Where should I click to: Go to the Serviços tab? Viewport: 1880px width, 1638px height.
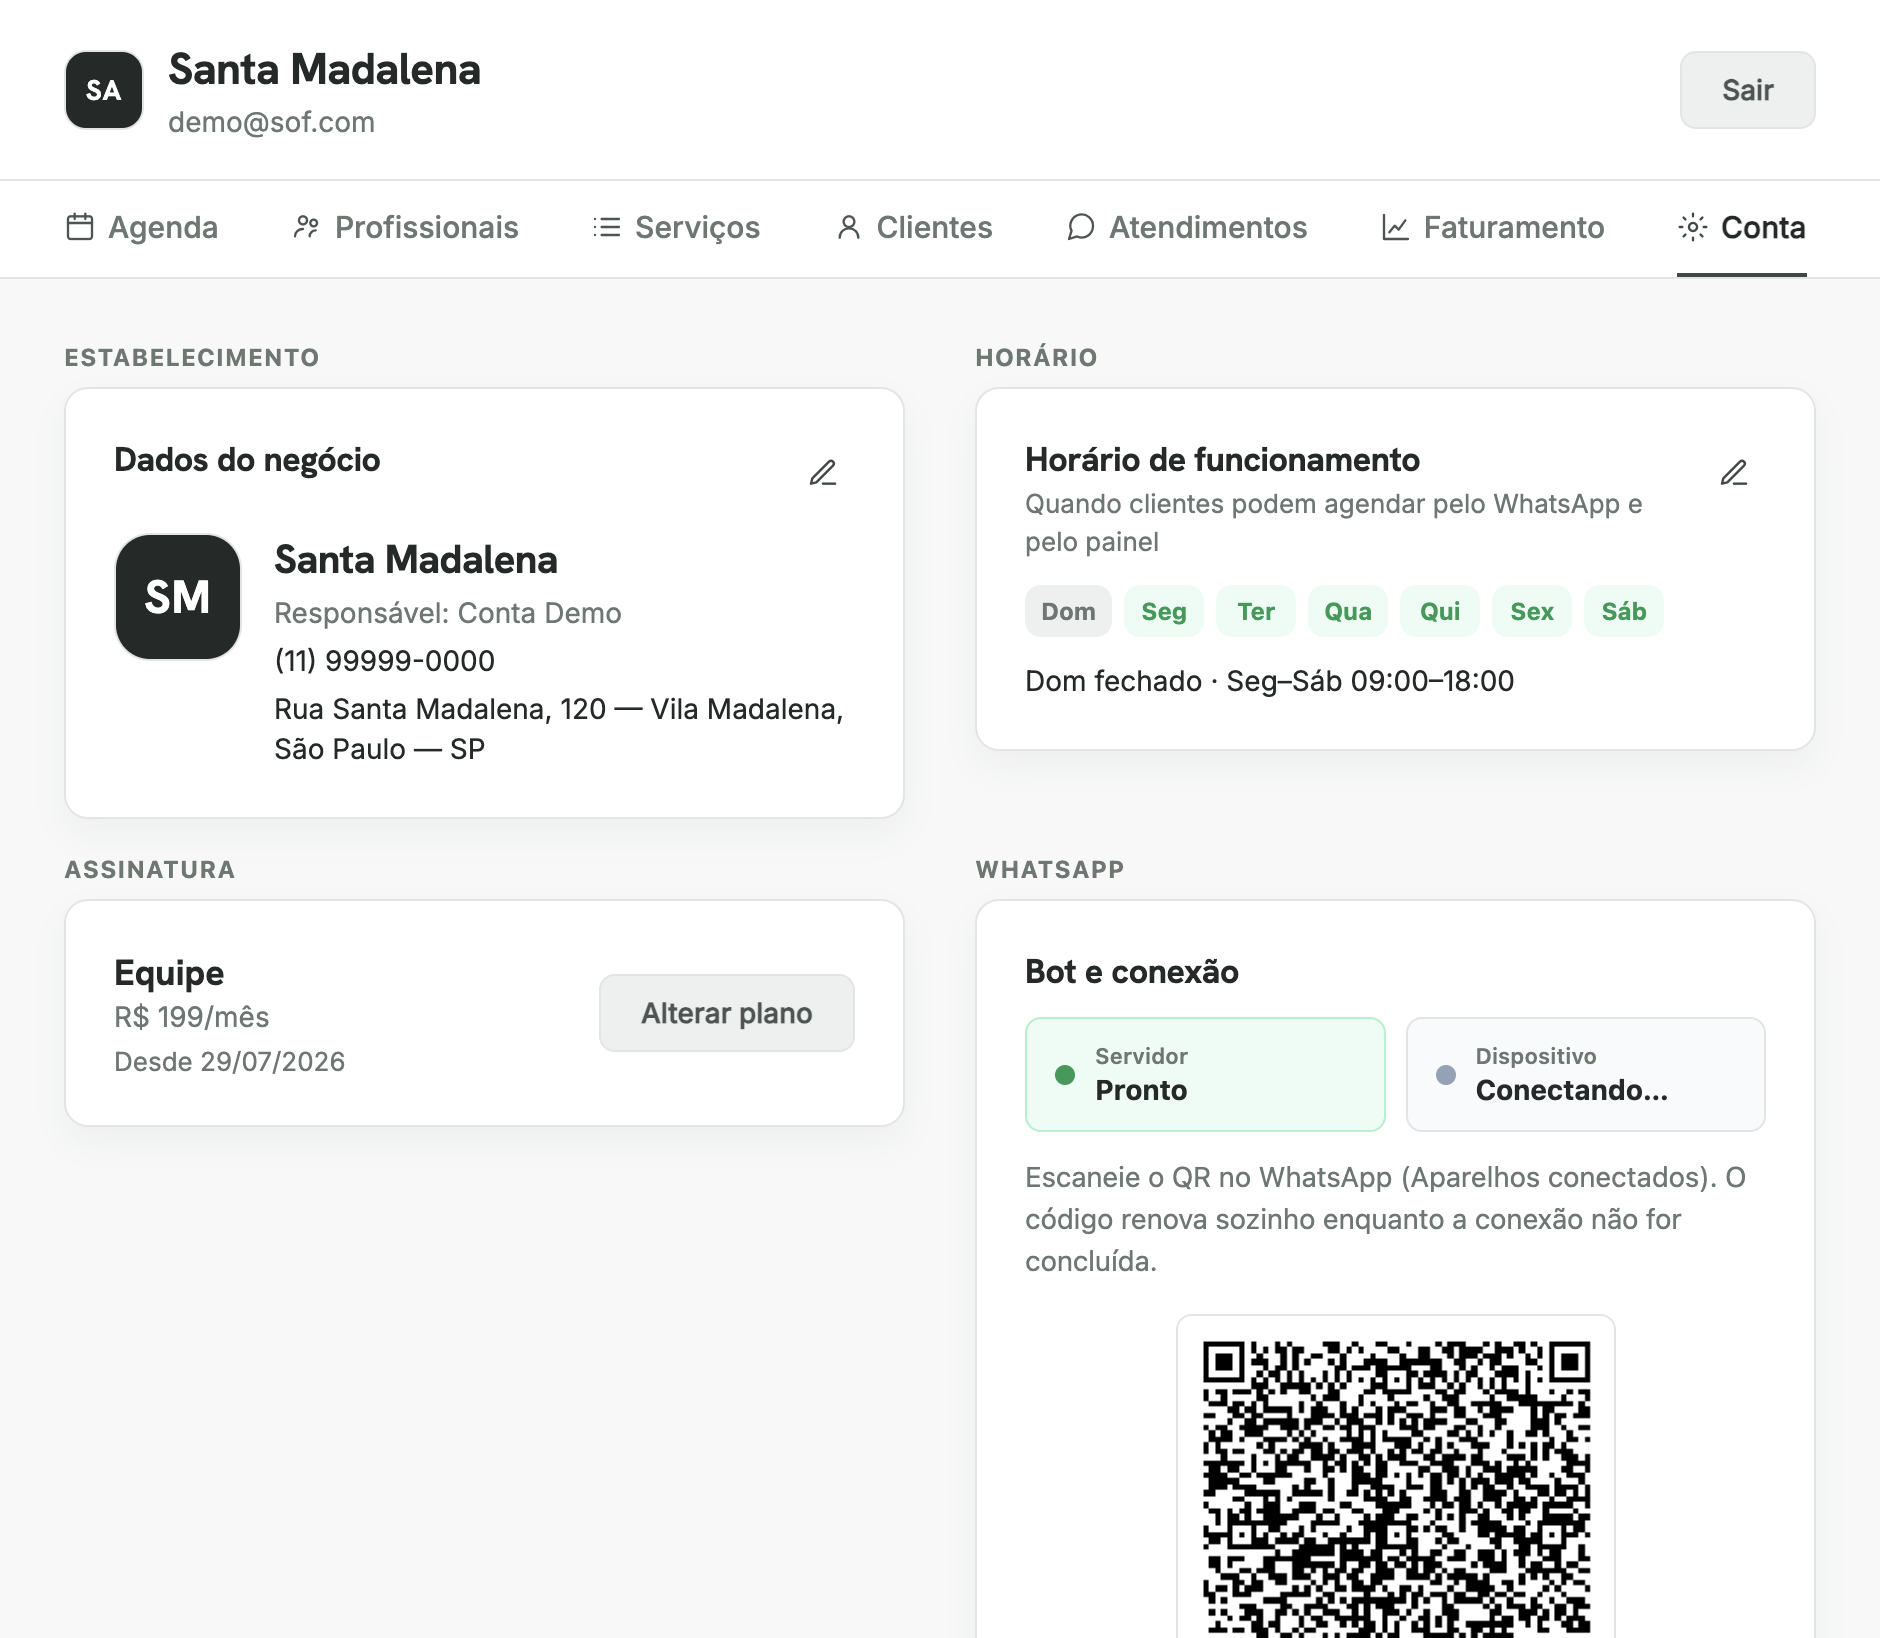coord(676,228)
